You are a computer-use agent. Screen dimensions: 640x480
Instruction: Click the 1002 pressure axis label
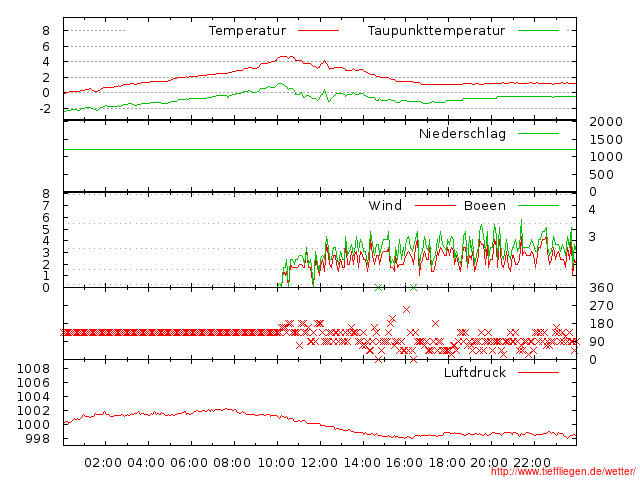point(33,411)
